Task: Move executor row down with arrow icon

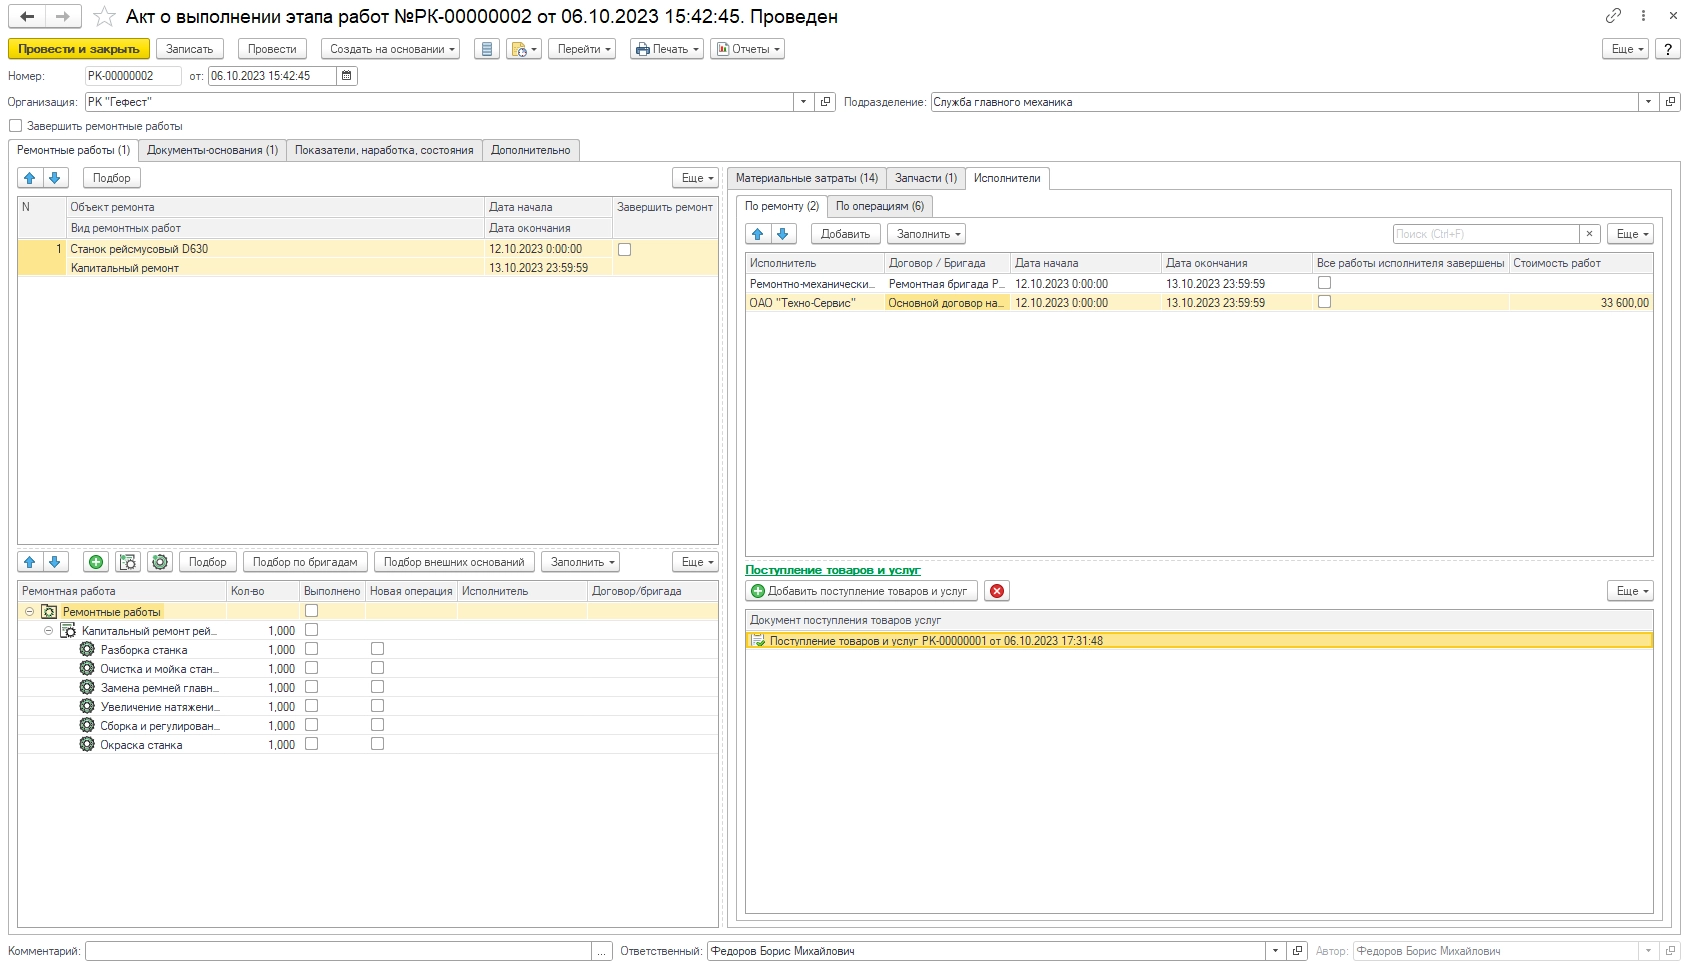Action: pyautogui.click(x=783, y=234)
